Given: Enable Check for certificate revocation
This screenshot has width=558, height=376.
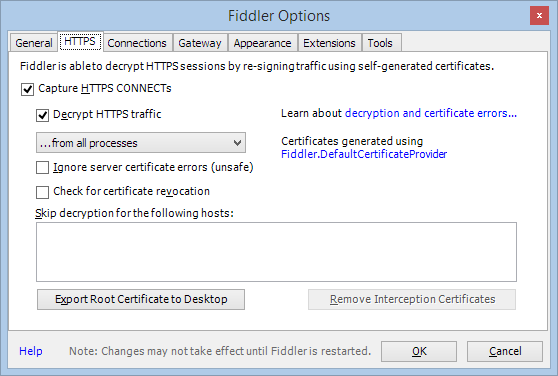Looking at the screenshot, I should (x=42, y=192).
